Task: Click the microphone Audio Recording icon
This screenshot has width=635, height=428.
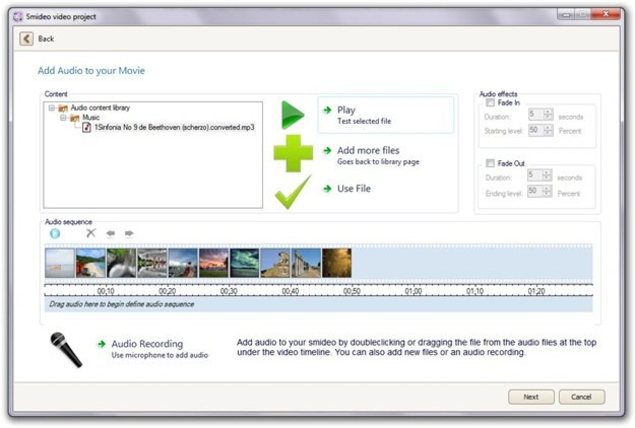Action: (66, 349)
